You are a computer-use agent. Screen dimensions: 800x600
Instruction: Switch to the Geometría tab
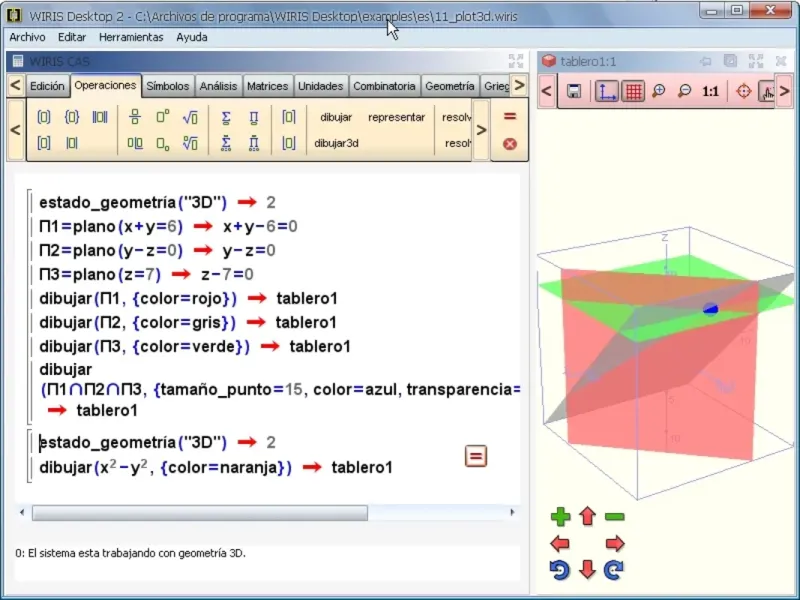coord(449,86)
